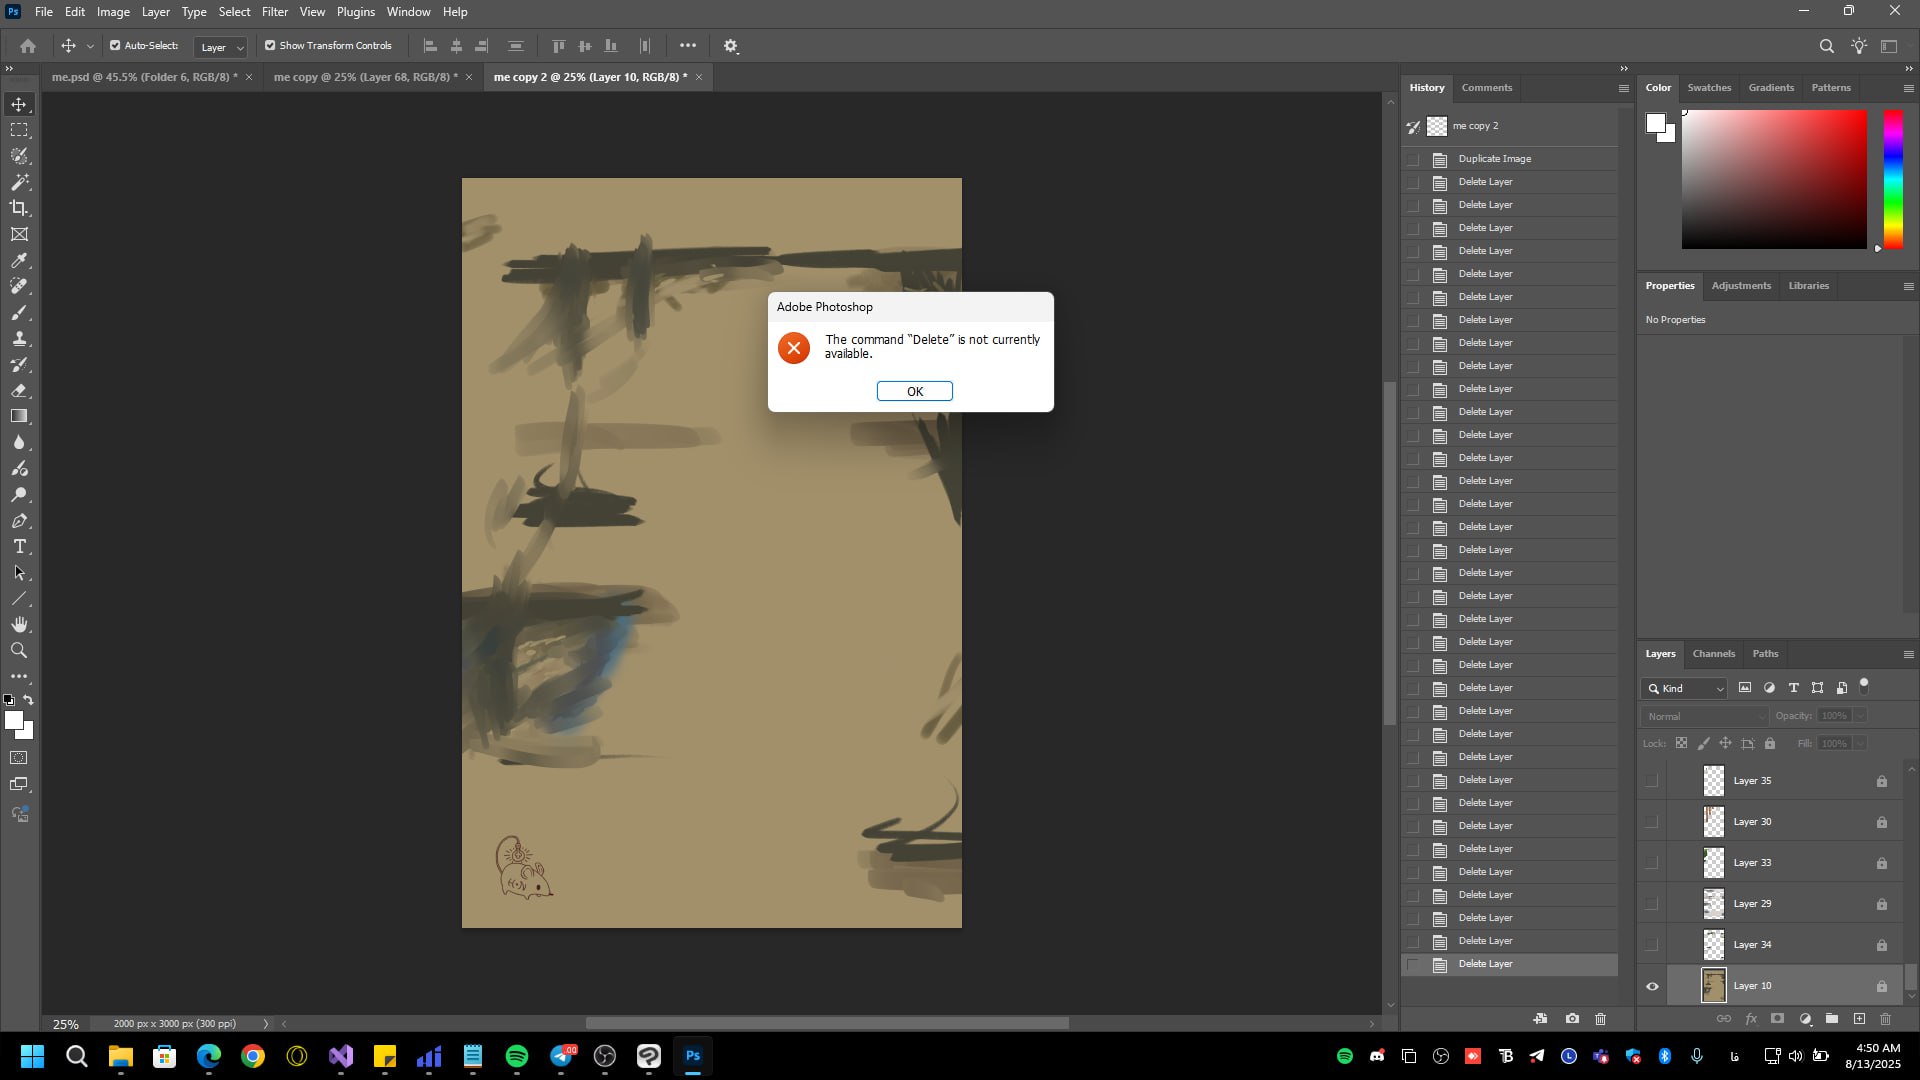
Task: Open the Auto-Select Layer dropdown
Action: pyautogui.click(x=221, y=47)
